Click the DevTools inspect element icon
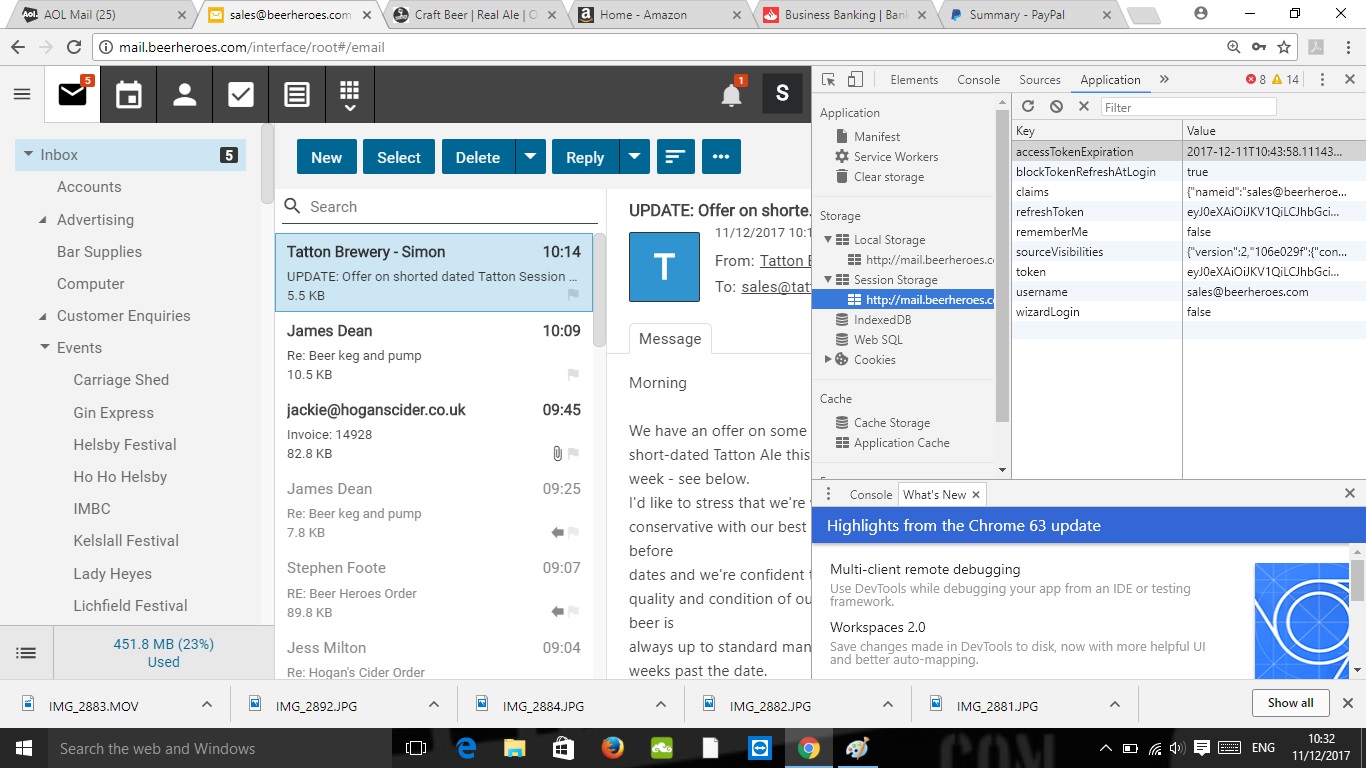Screen dimensions: 1366x768 [x=829, y=80]
